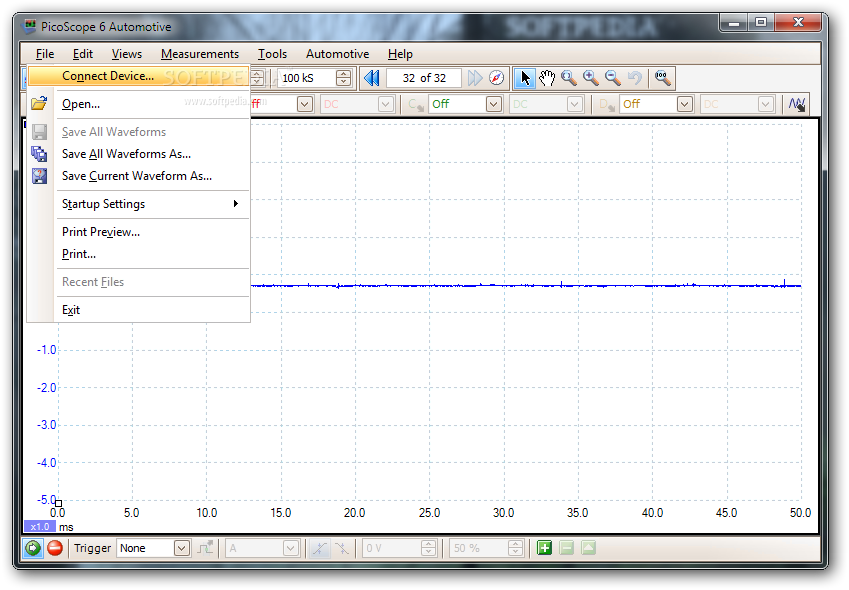Click the zoom out magnifier icon
Image resolution: width=849 pixels, height=590 pixels.
[612, 78]
